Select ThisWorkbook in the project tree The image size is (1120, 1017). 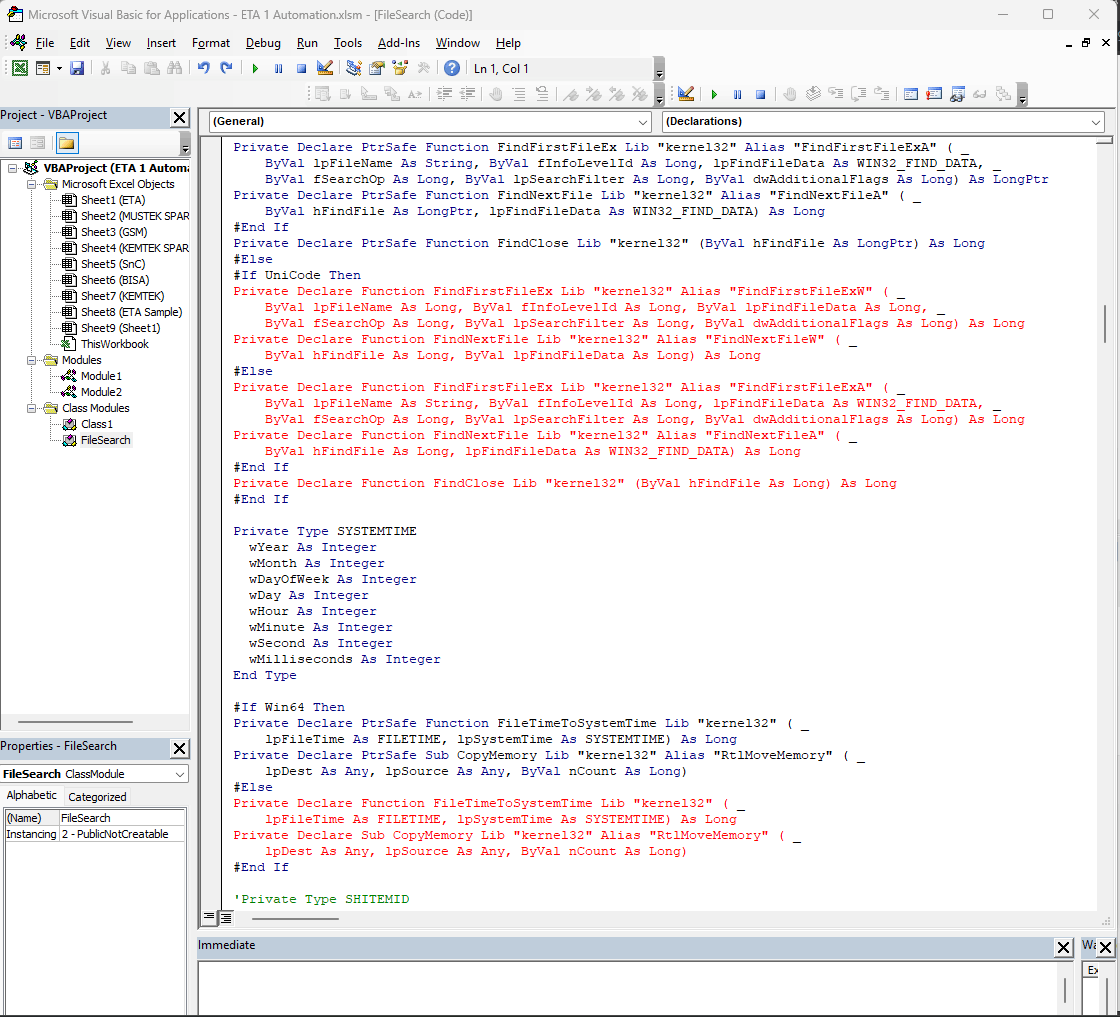coord(115,344)
